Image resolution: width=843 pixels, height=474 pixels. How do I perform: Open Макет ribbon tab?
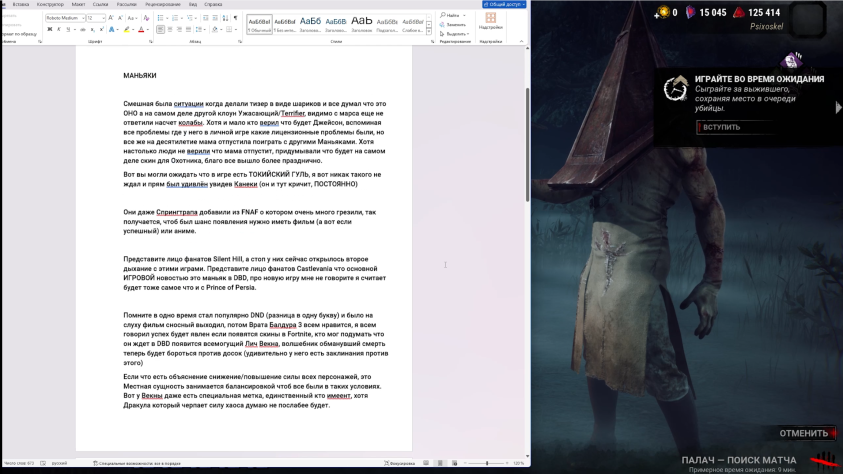coord(78,4)
